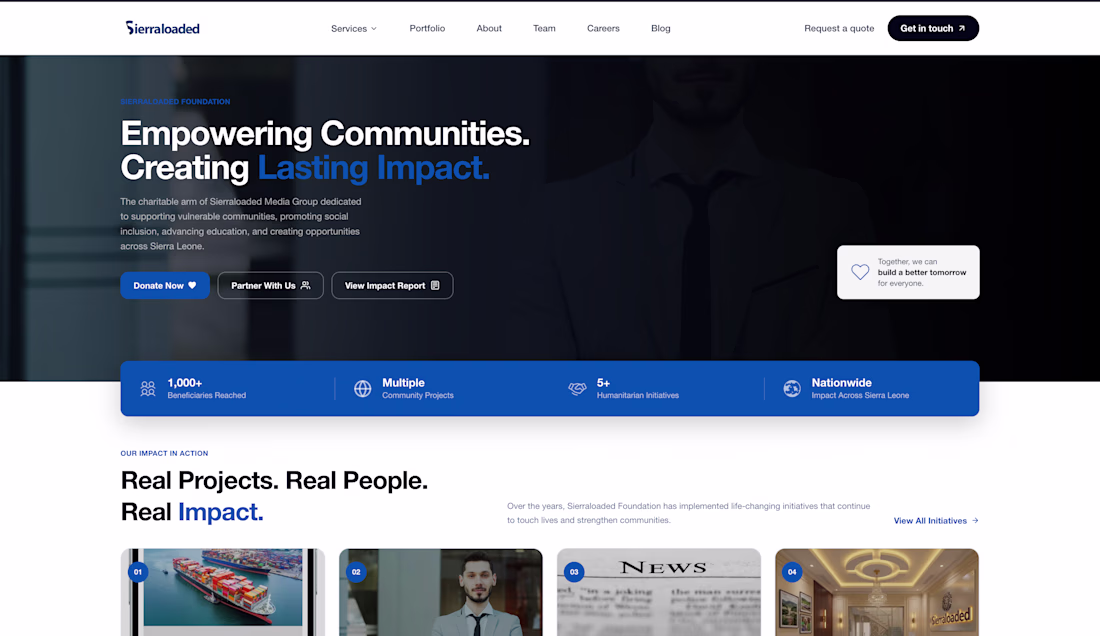Click the globe icon beside Multiple
The width and height of the screenshot is (1100, 636).
coord(363,388)
